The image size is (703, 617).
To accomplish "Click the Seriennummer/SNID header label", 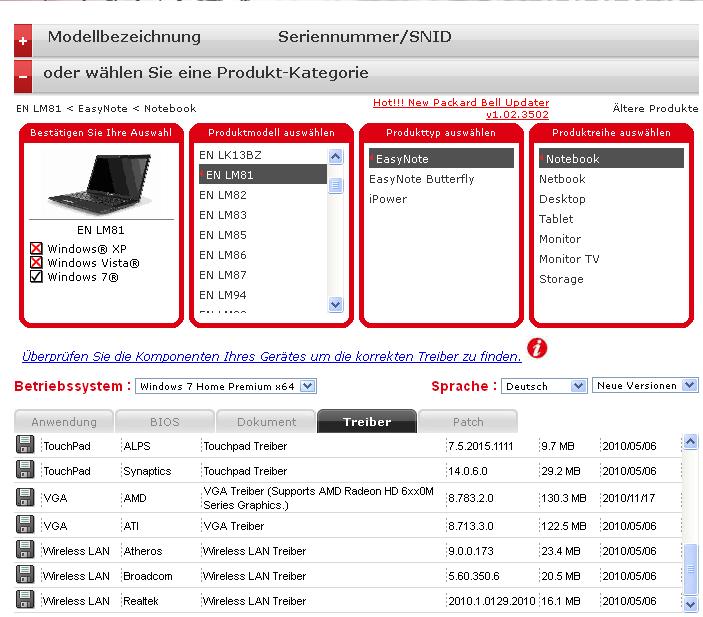I will pyautogui.click(x=365, y=37).
